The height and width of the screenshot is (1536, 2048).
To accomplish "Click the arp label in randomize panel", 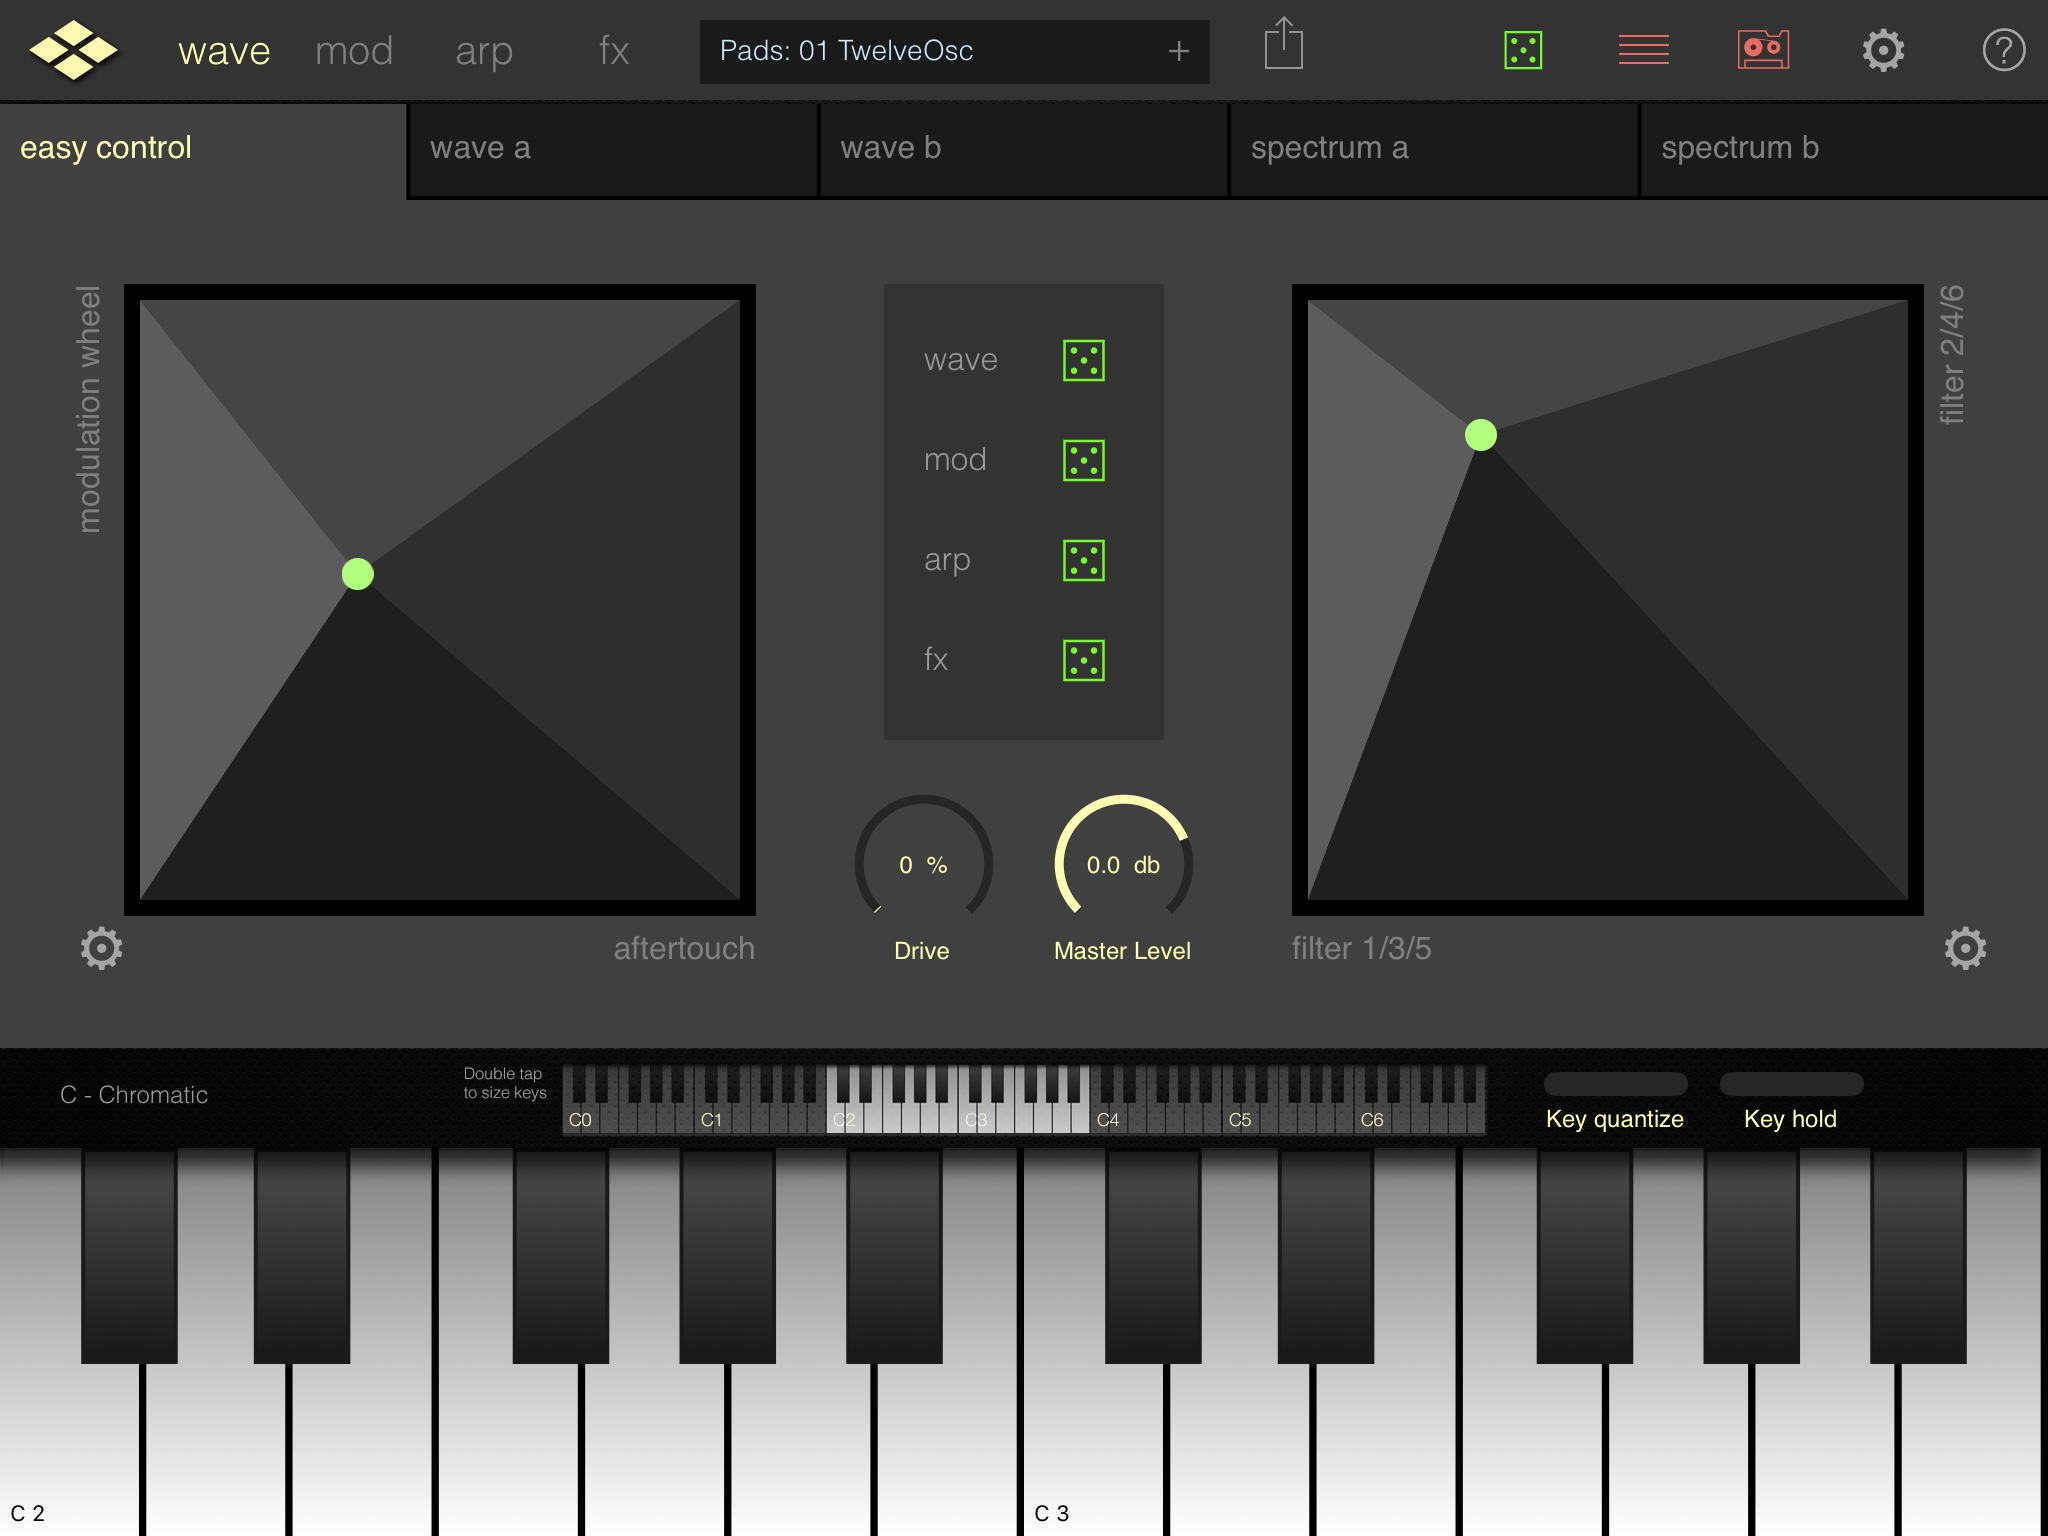I will coord(947,561).
